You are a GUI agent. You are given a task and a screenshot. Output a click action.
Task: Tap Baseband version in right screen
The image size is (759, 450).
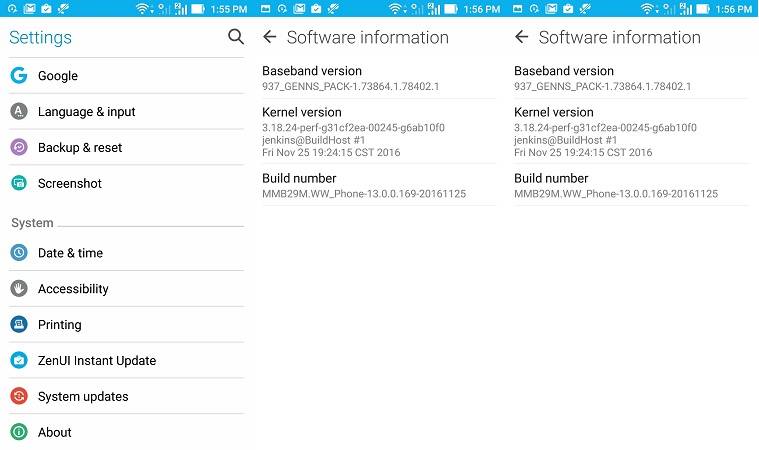pyautogui.click(x=631, y=78)
